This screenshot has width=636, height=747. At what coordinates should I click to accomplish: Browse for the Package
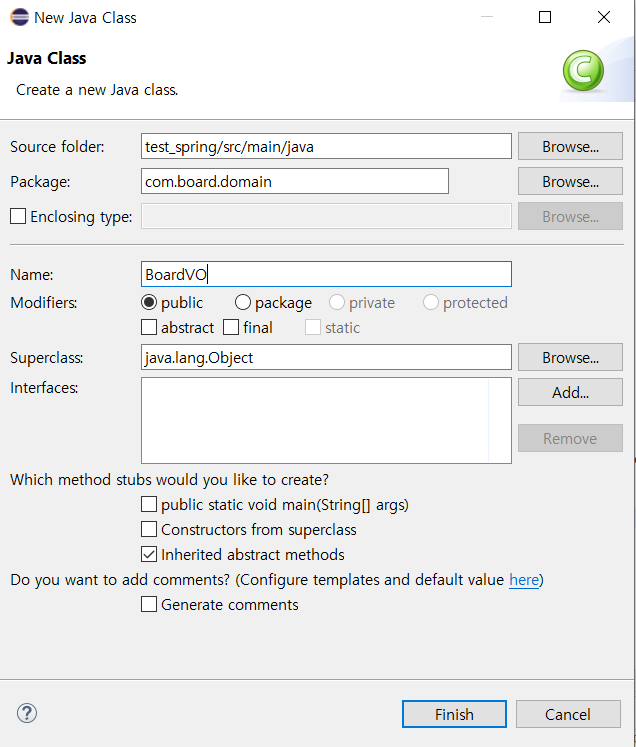pyautogui.click(x=570, y=181)
